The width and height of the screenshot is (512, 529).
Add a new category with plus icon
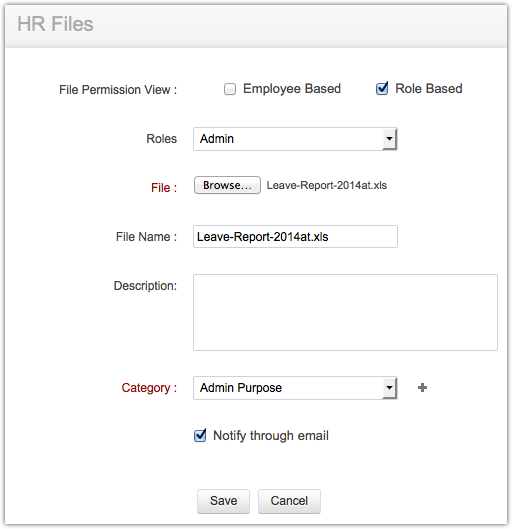pyautogui.click(x=422, y=388)
